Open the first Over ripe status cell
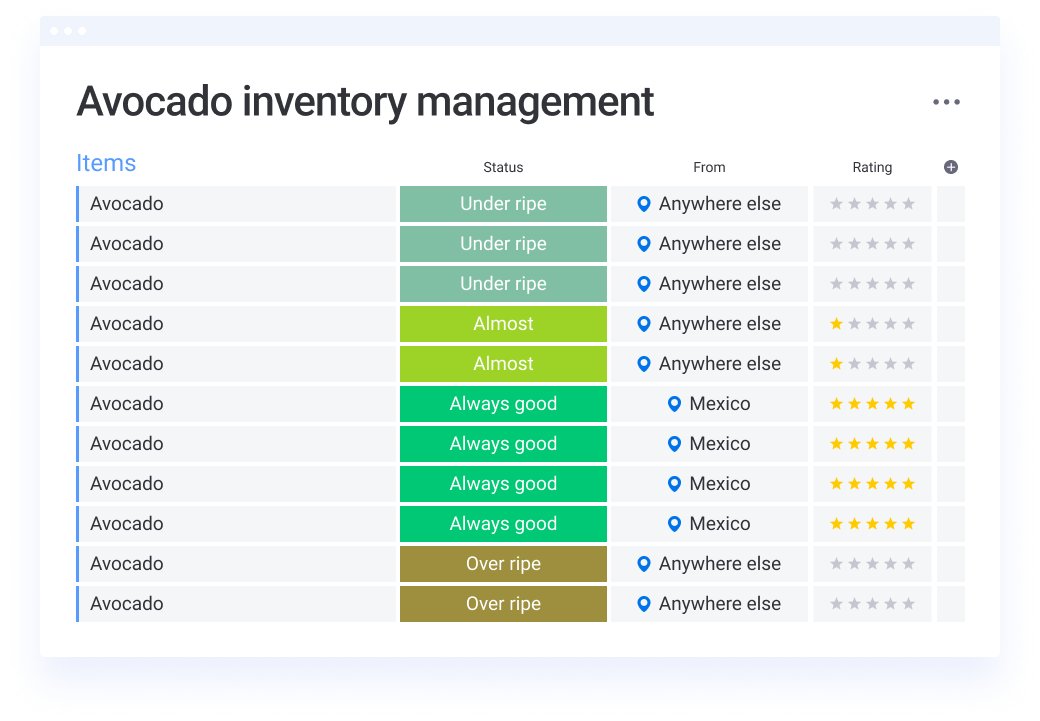Screen dimensions: 1040x721 click(503, 564)
